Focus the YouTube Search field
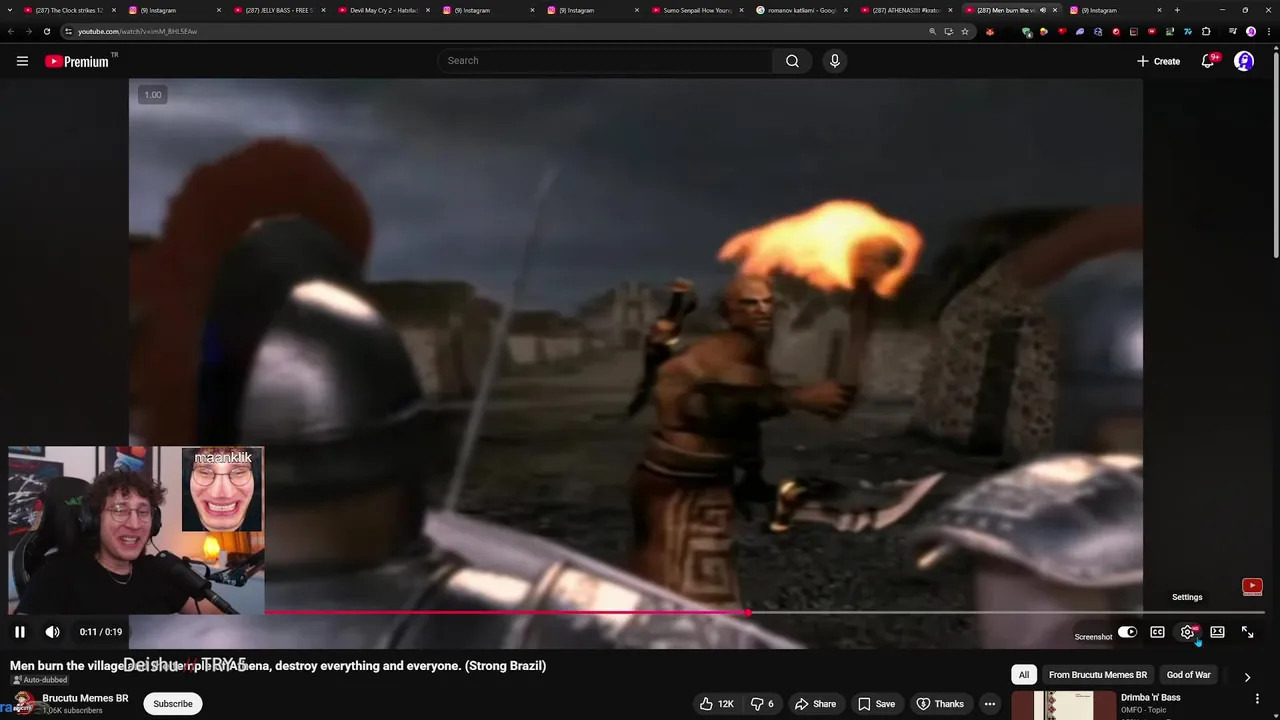This screenshot has width=1280, height=720. [x=604, y=61]
